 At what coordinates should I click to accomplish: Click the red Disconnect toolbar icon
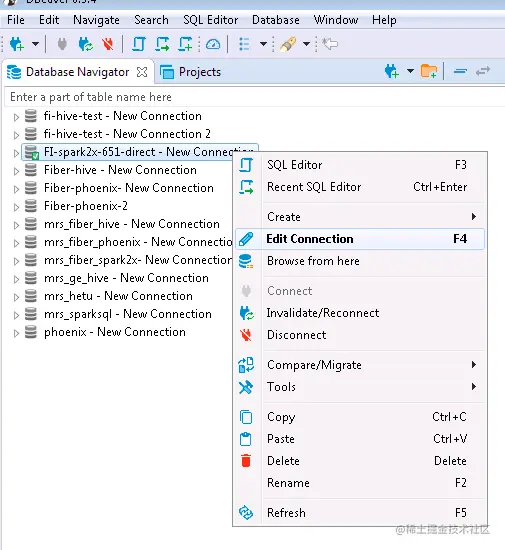[x=108, y=44]
